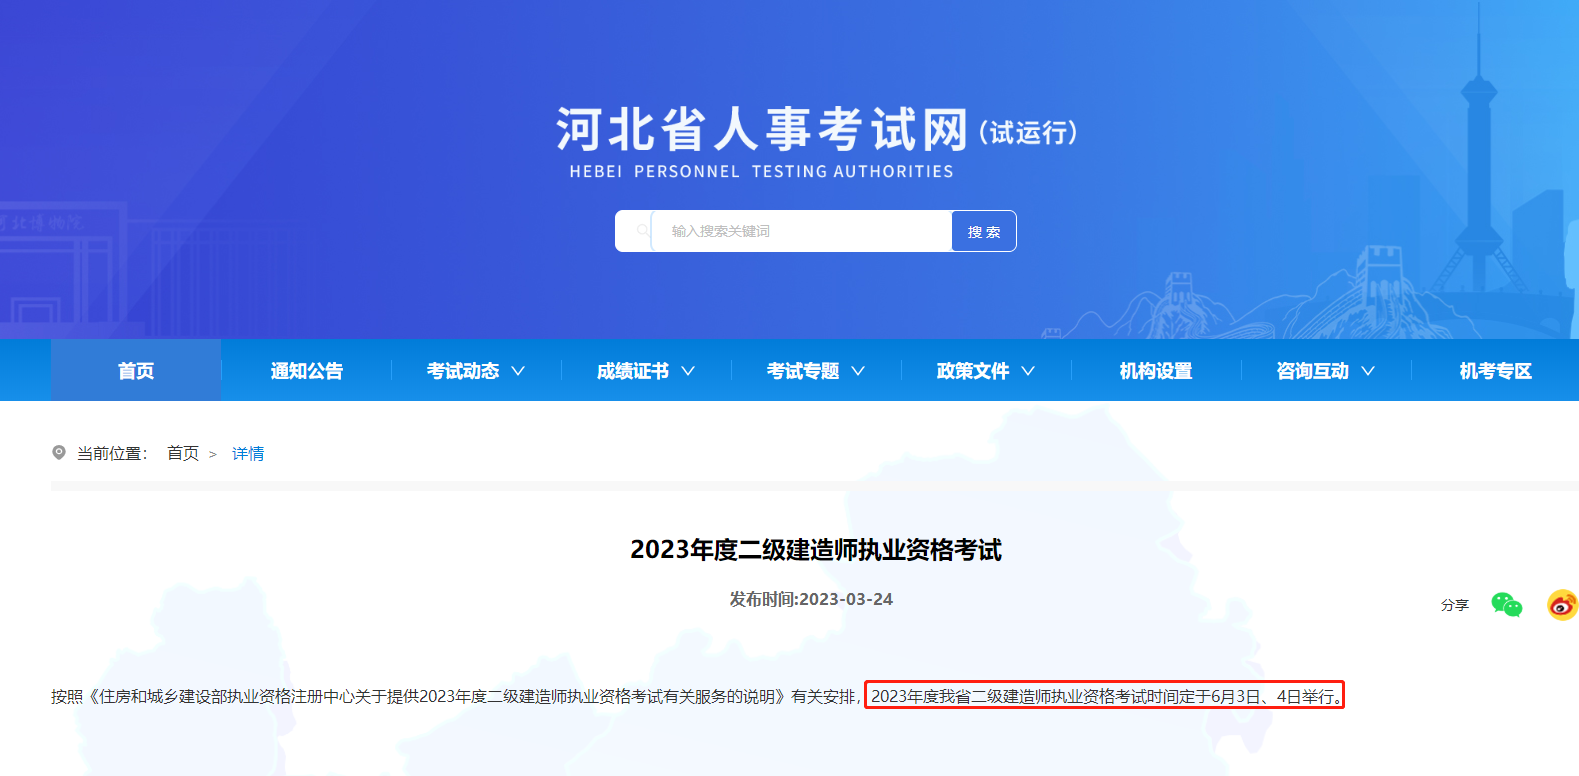Click the magnifier icon in search box
Screen dimensions: 1579x776
[x=642, y=231]
